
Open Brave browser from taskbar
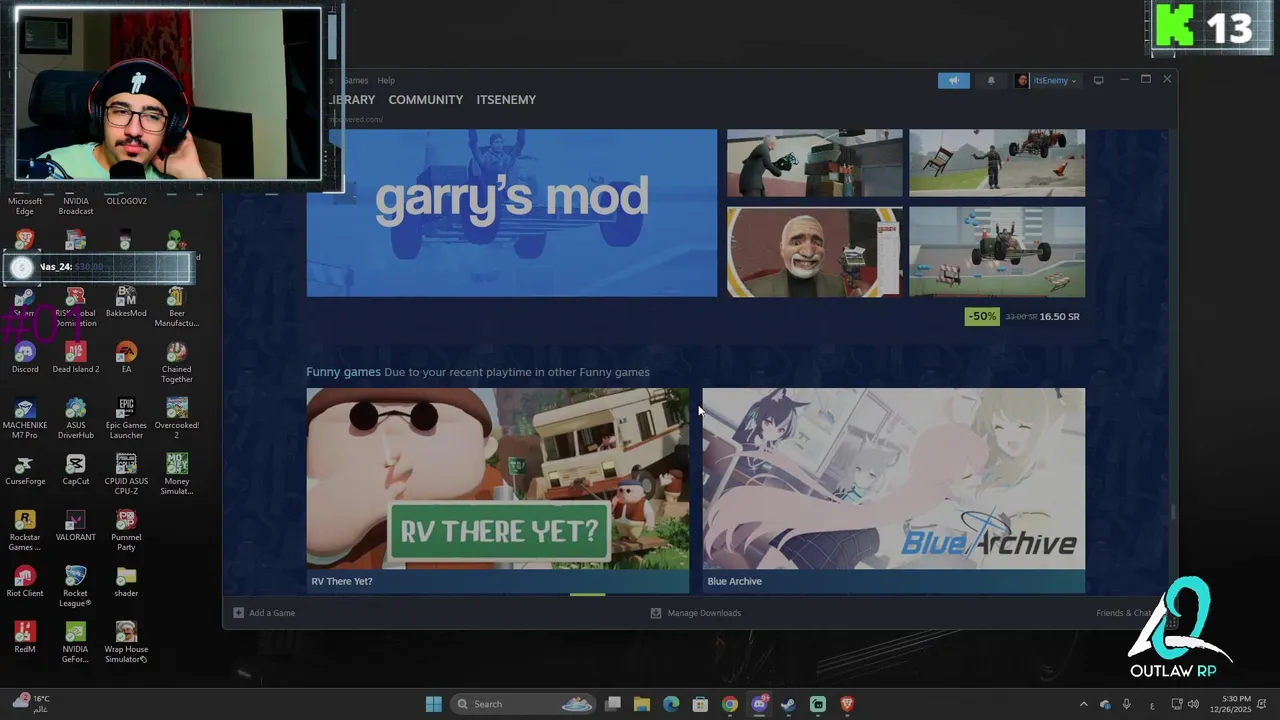pos(847,704)
